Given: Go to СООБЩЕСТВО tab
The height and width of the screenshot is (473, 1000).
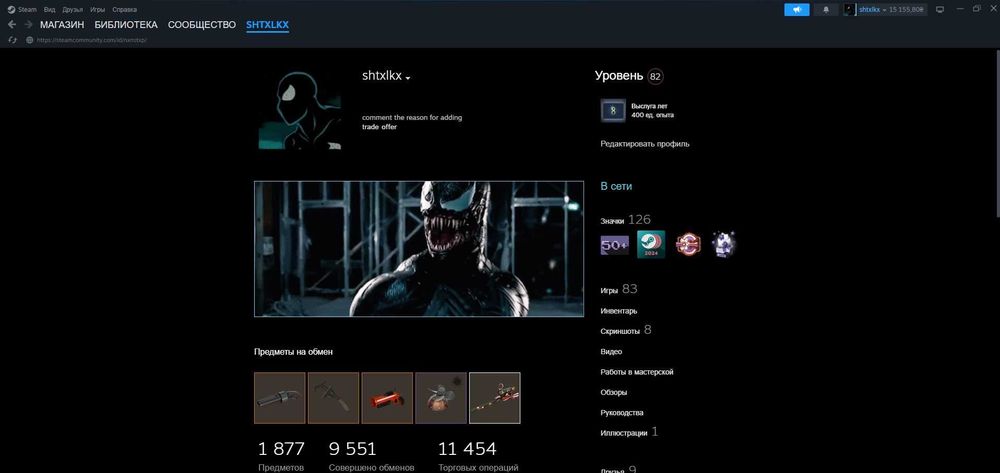Looking at the screenshot, I should (x=202, y=25).
